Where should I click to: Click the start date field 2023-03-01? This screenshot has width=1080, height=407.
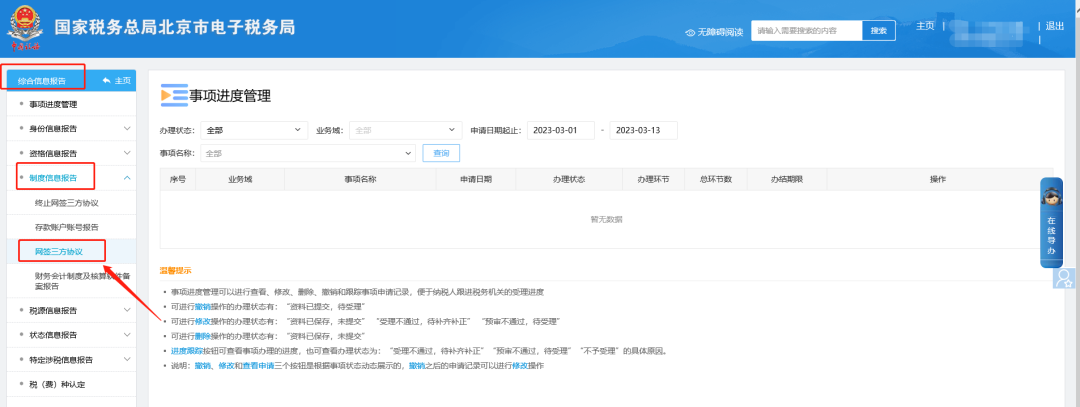pos(560,130)
